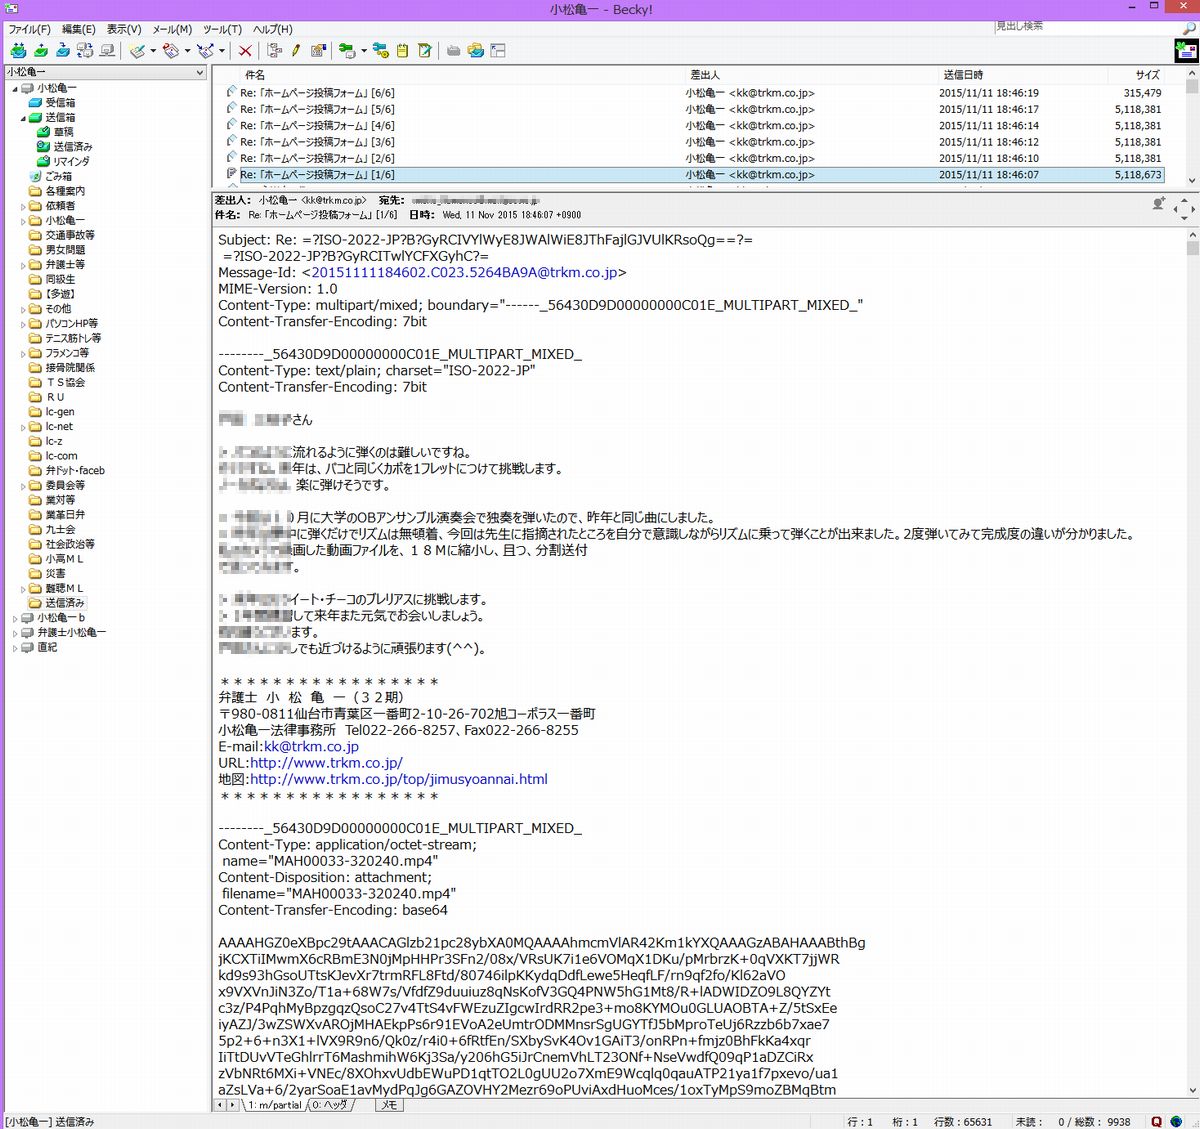The image size is (1200, 1129).
Task: Click the red Q icon in status bar
Action: click(x=1157, y=1122)
